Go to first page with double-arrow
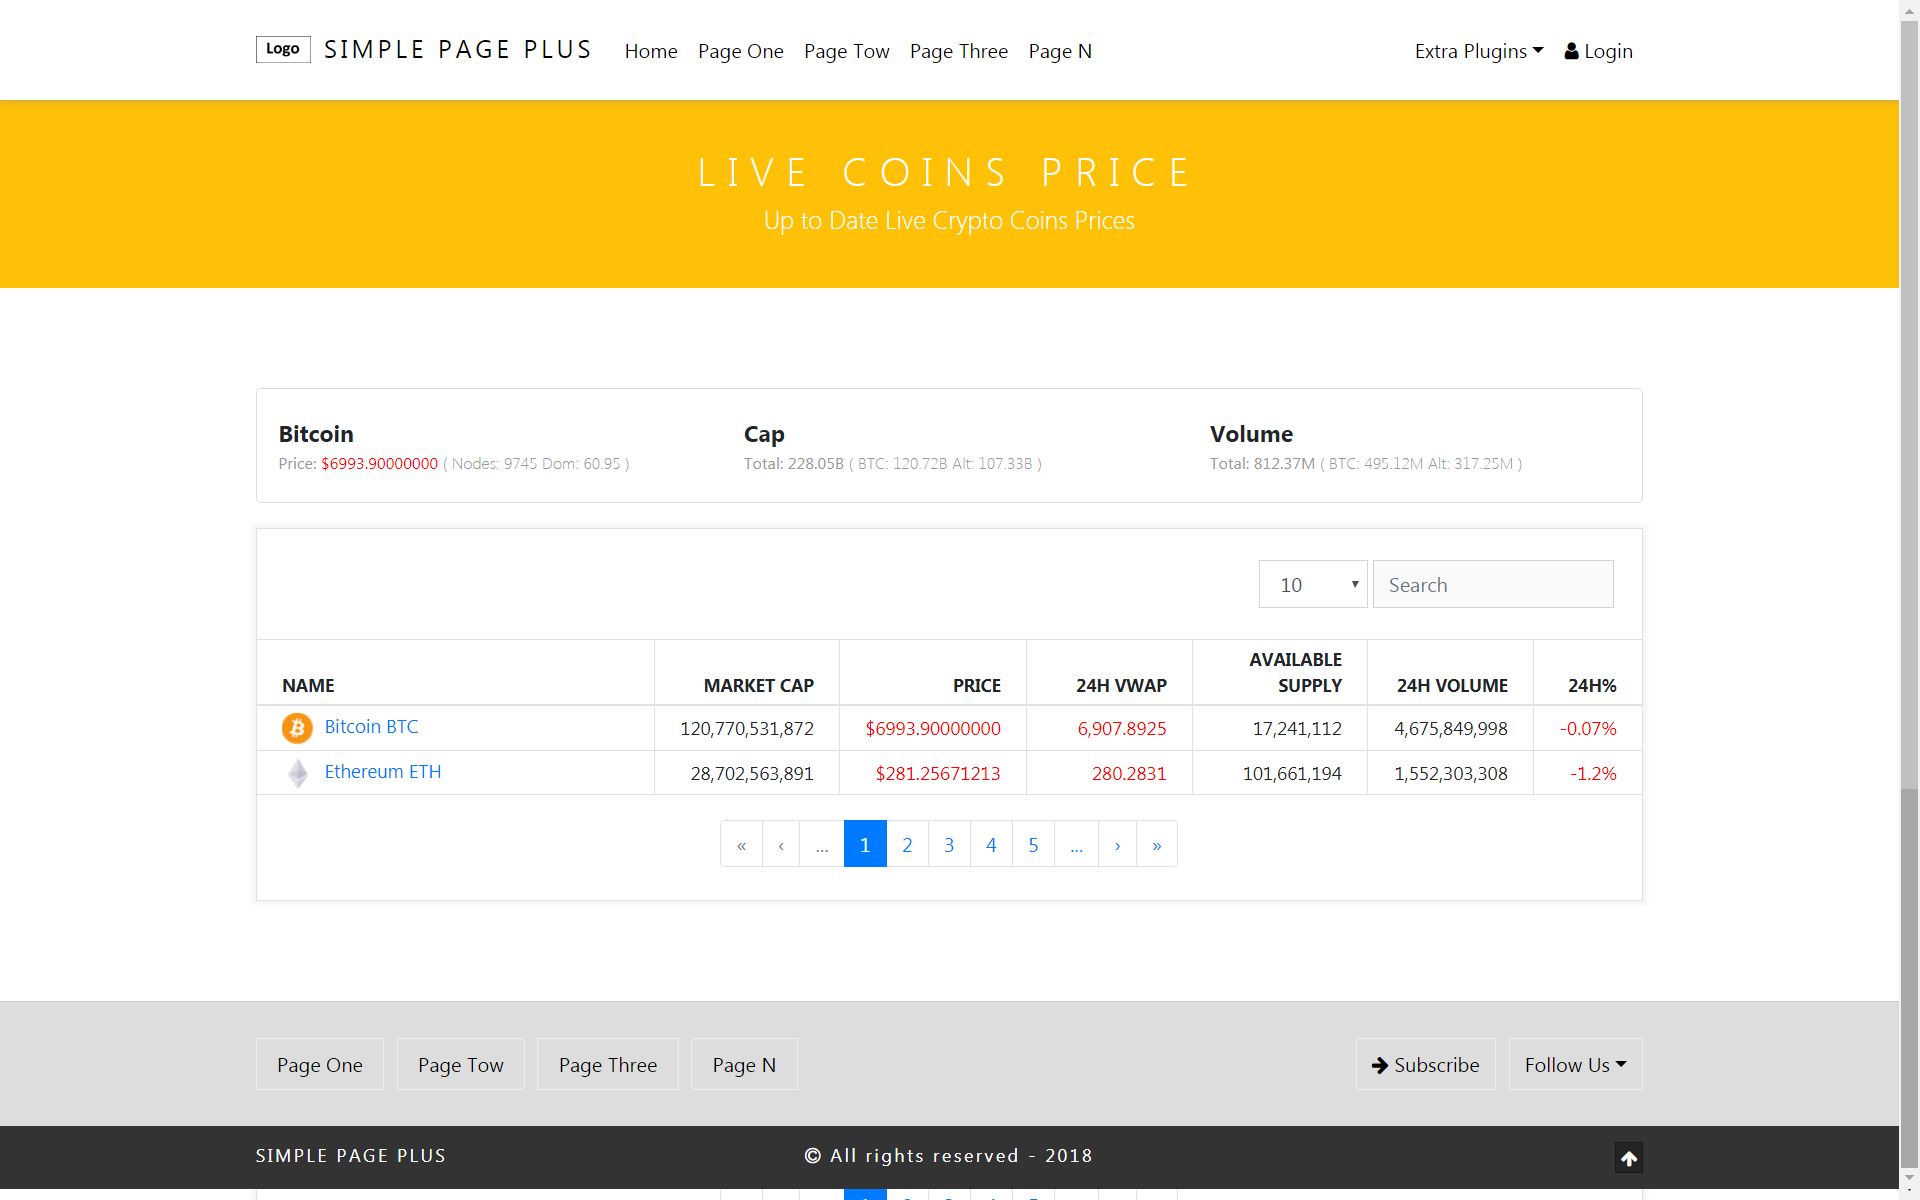The image size is (1920, 1200). click(741, 845)
